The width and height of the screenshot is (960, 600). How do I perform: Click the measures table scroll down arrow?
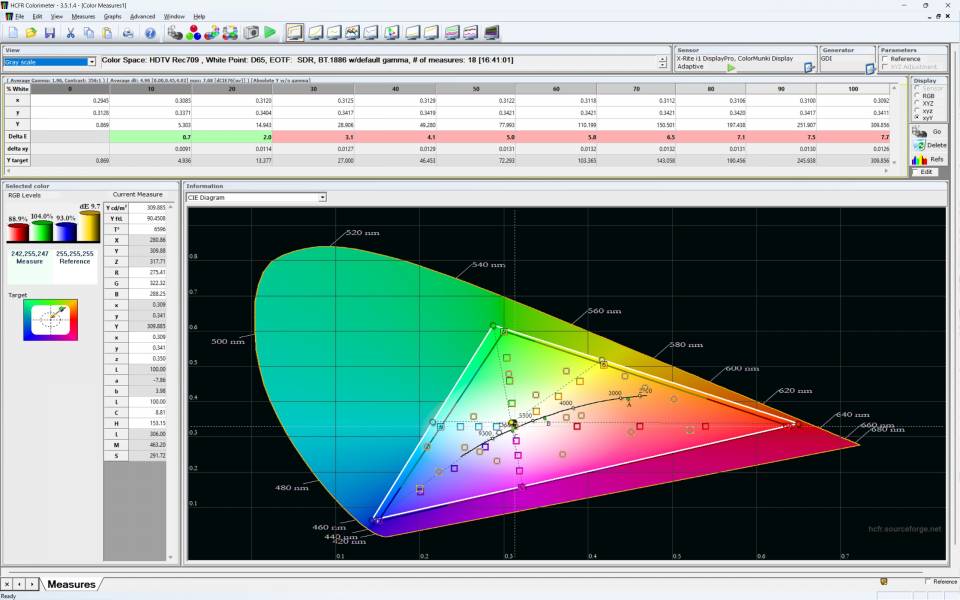pyautogui.click(x=894, y=162)
